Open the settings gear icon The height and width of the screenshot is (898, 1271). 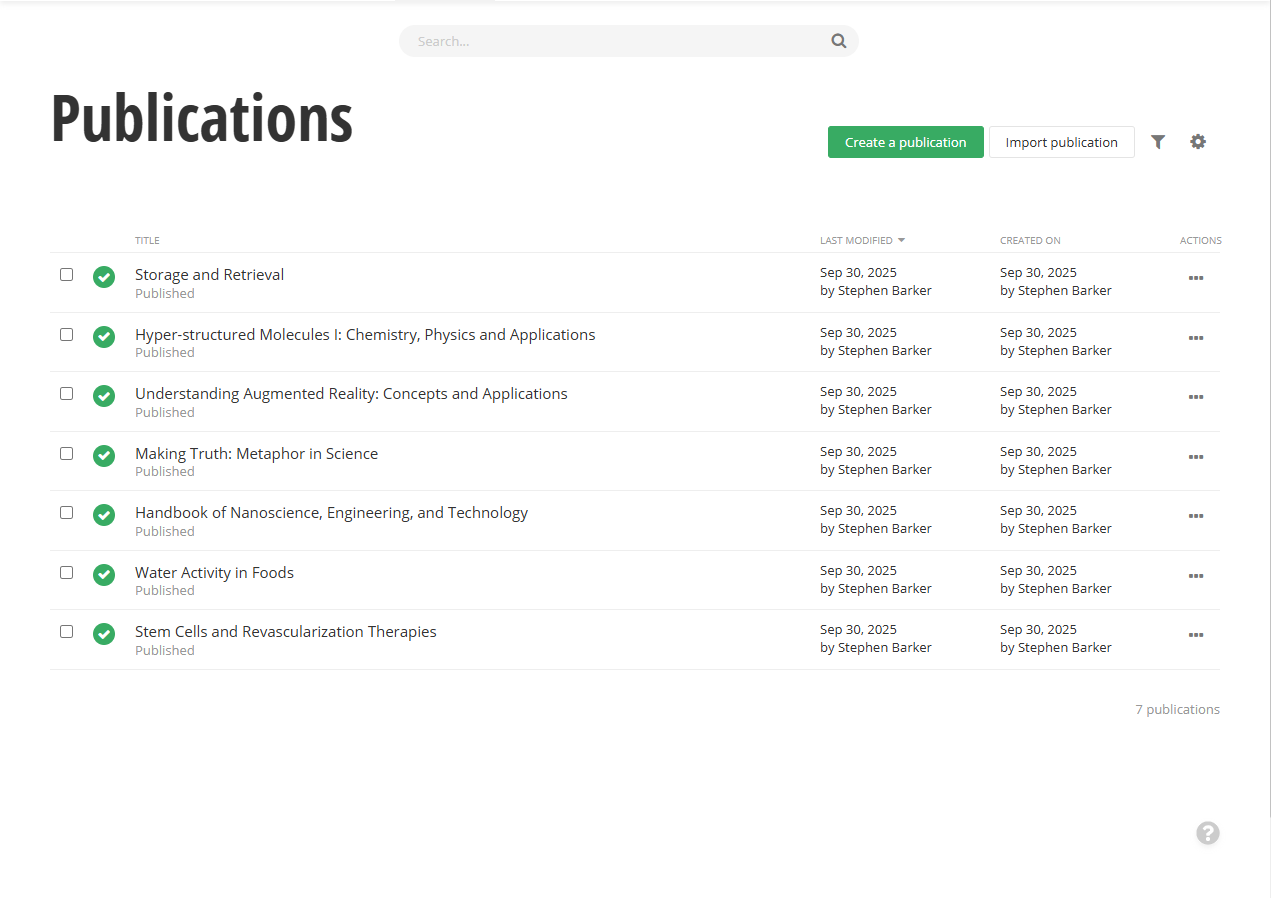pos(1198,142)
